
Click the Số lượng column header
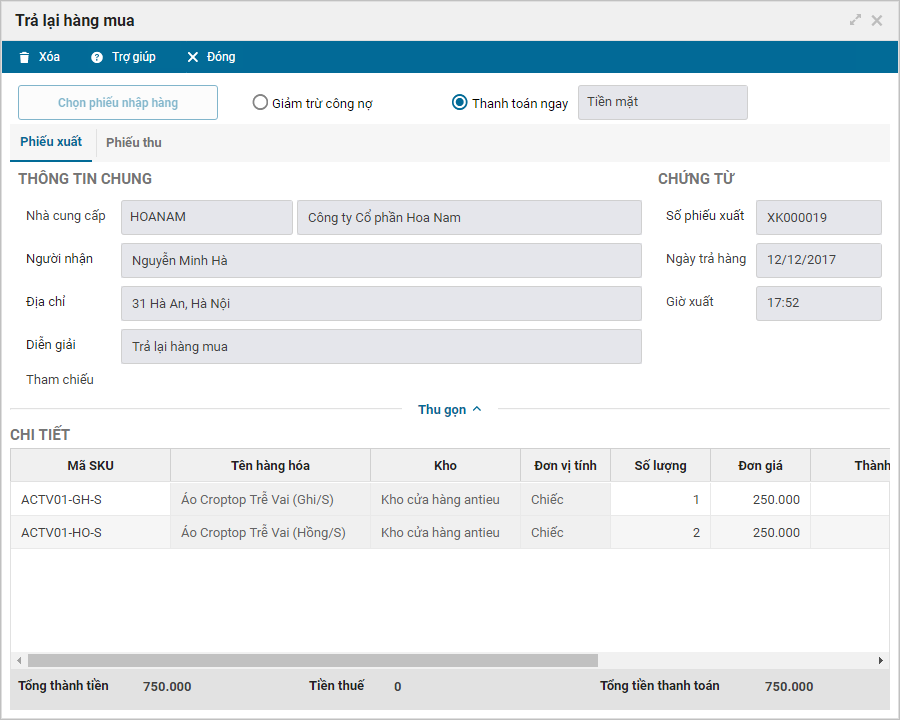tap(661, 466)
